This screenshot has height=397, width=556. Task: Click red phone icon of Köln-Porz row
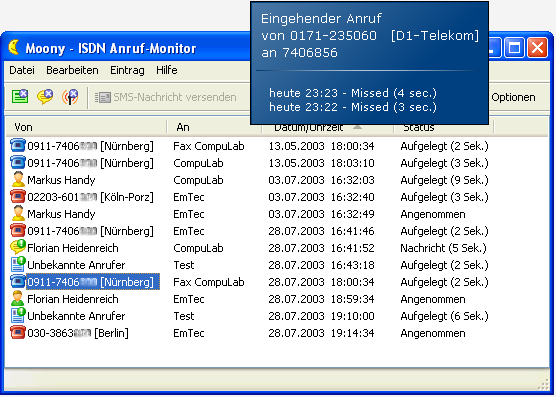coord(18,197)
